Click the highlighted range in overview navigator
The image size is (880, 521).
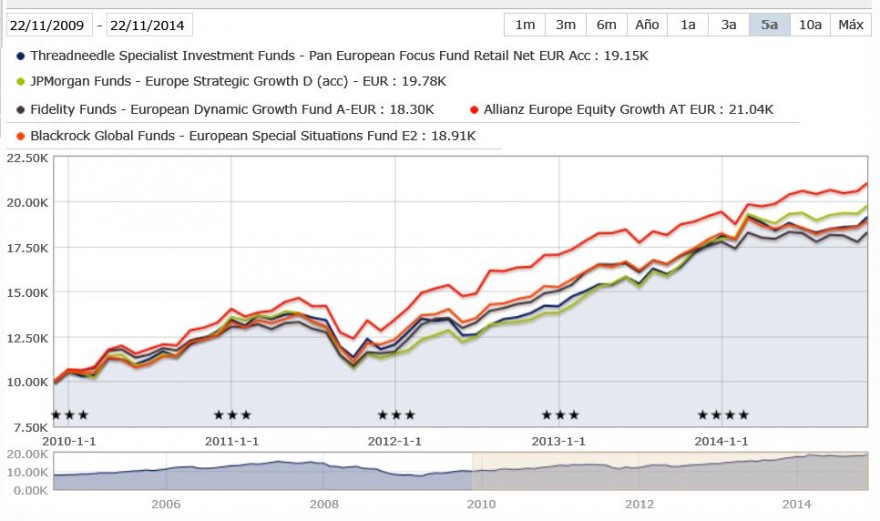pos(670,471)
